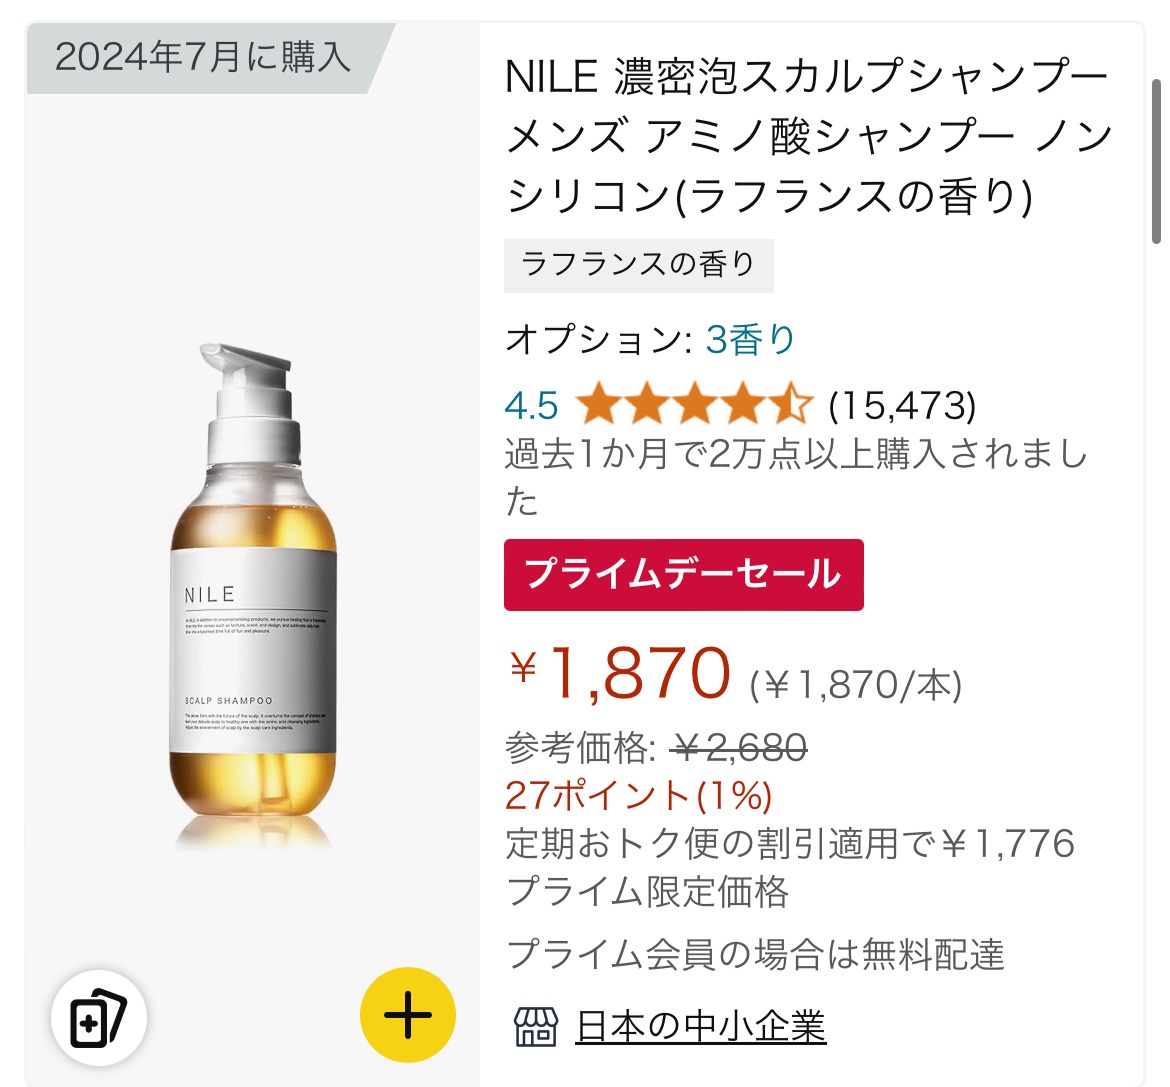Image resolution: width=1170 pixels, height=1087 pixels.
Task: Click the store icon beside 日本の中小企業
Action: 536,1027
